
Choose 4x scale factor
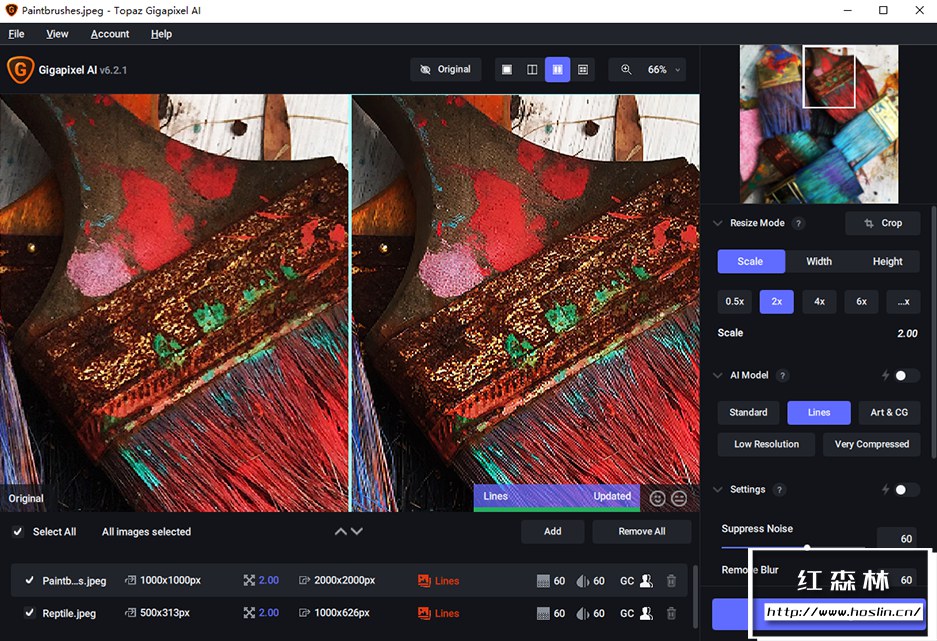819,302
